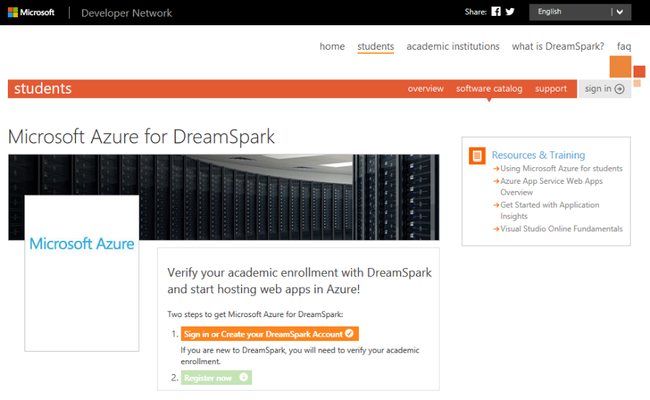This screenshot has height=400, width=650.
Task: Click Microsoft Azure for DreamSpark heading
Action: (141, 137)
